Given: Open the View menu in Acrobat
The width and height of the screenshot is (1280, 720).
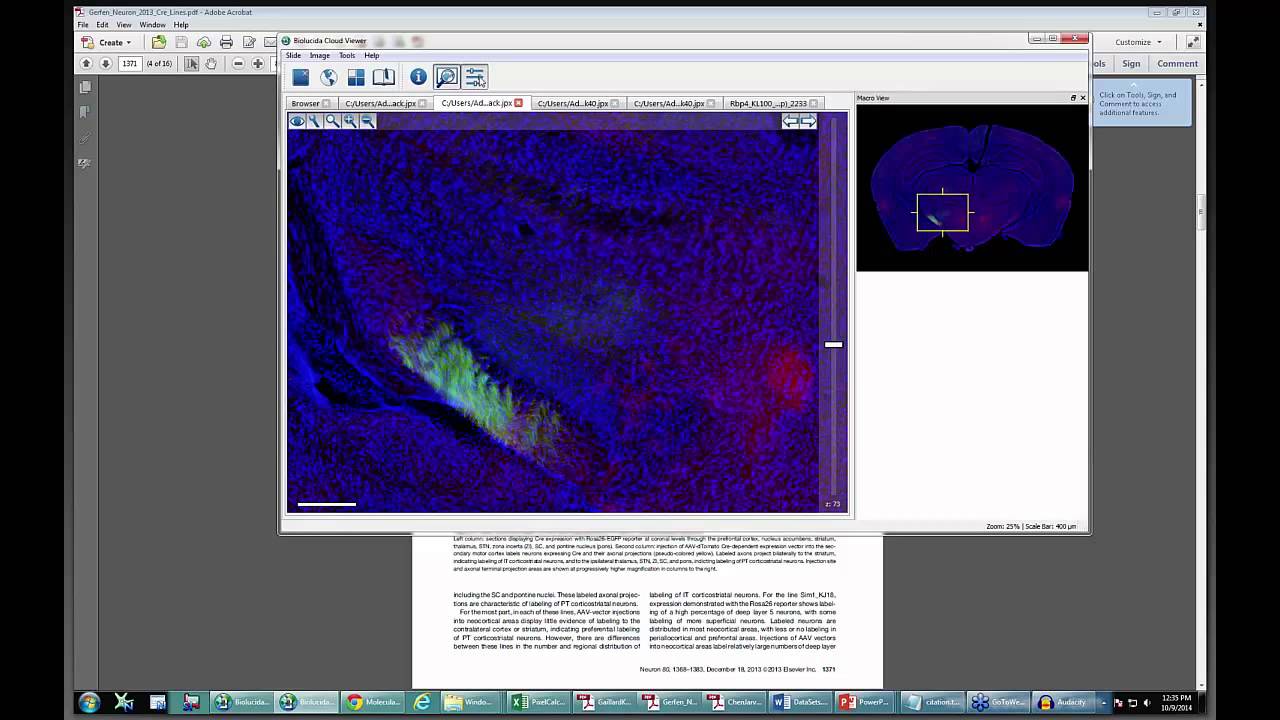Looking at the screenshot, I should pyautogui.click(x=124, y=25).
